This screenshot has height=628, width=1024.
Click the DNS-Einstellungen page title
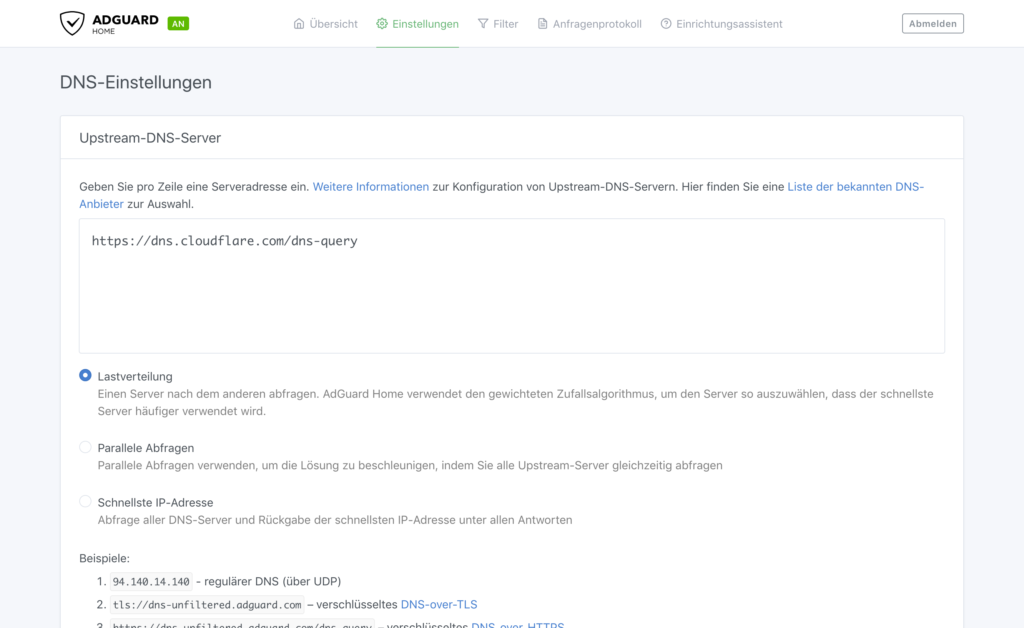coord(136,82)
